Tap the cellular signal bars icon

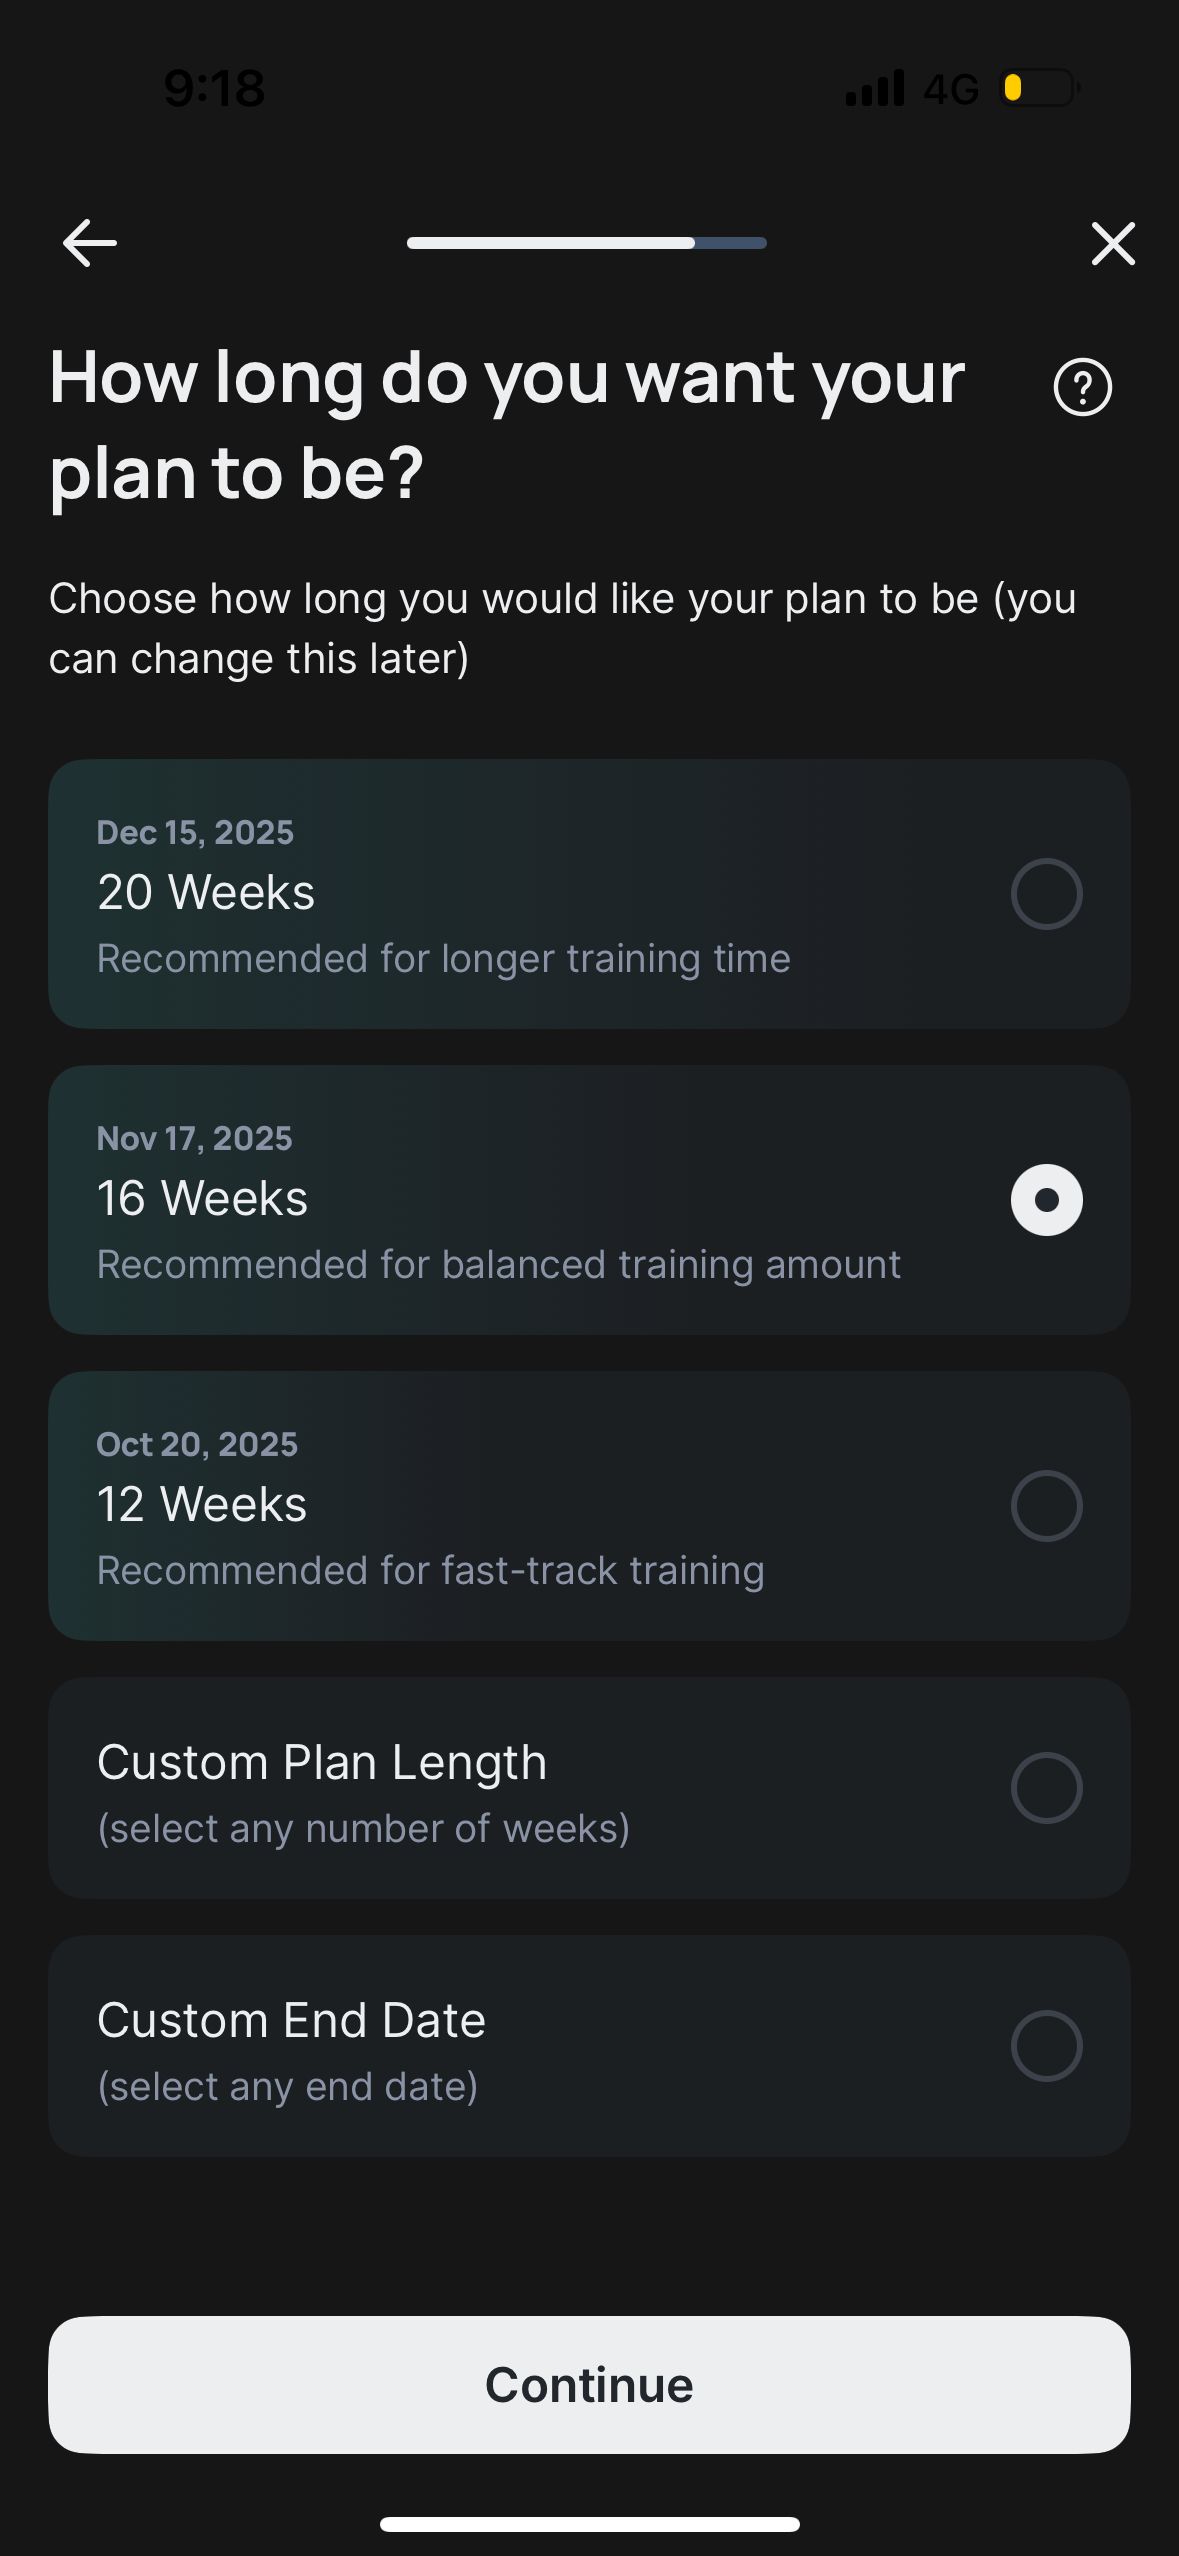coord(875,88)
